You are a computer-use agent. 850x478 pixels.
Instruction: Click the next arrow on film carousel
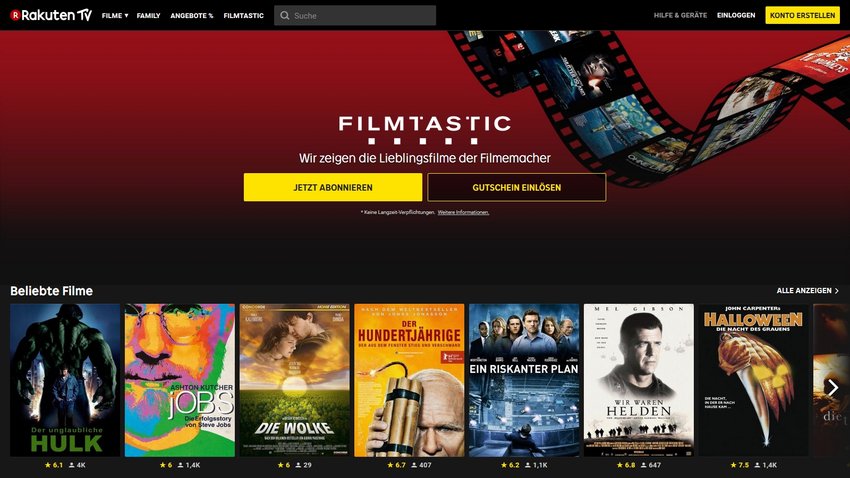(x=833, y=387)
